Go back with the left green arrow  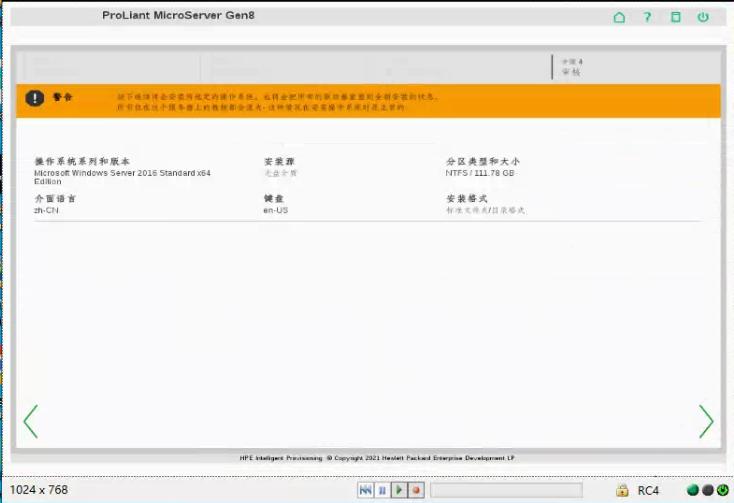pos(31,421)
